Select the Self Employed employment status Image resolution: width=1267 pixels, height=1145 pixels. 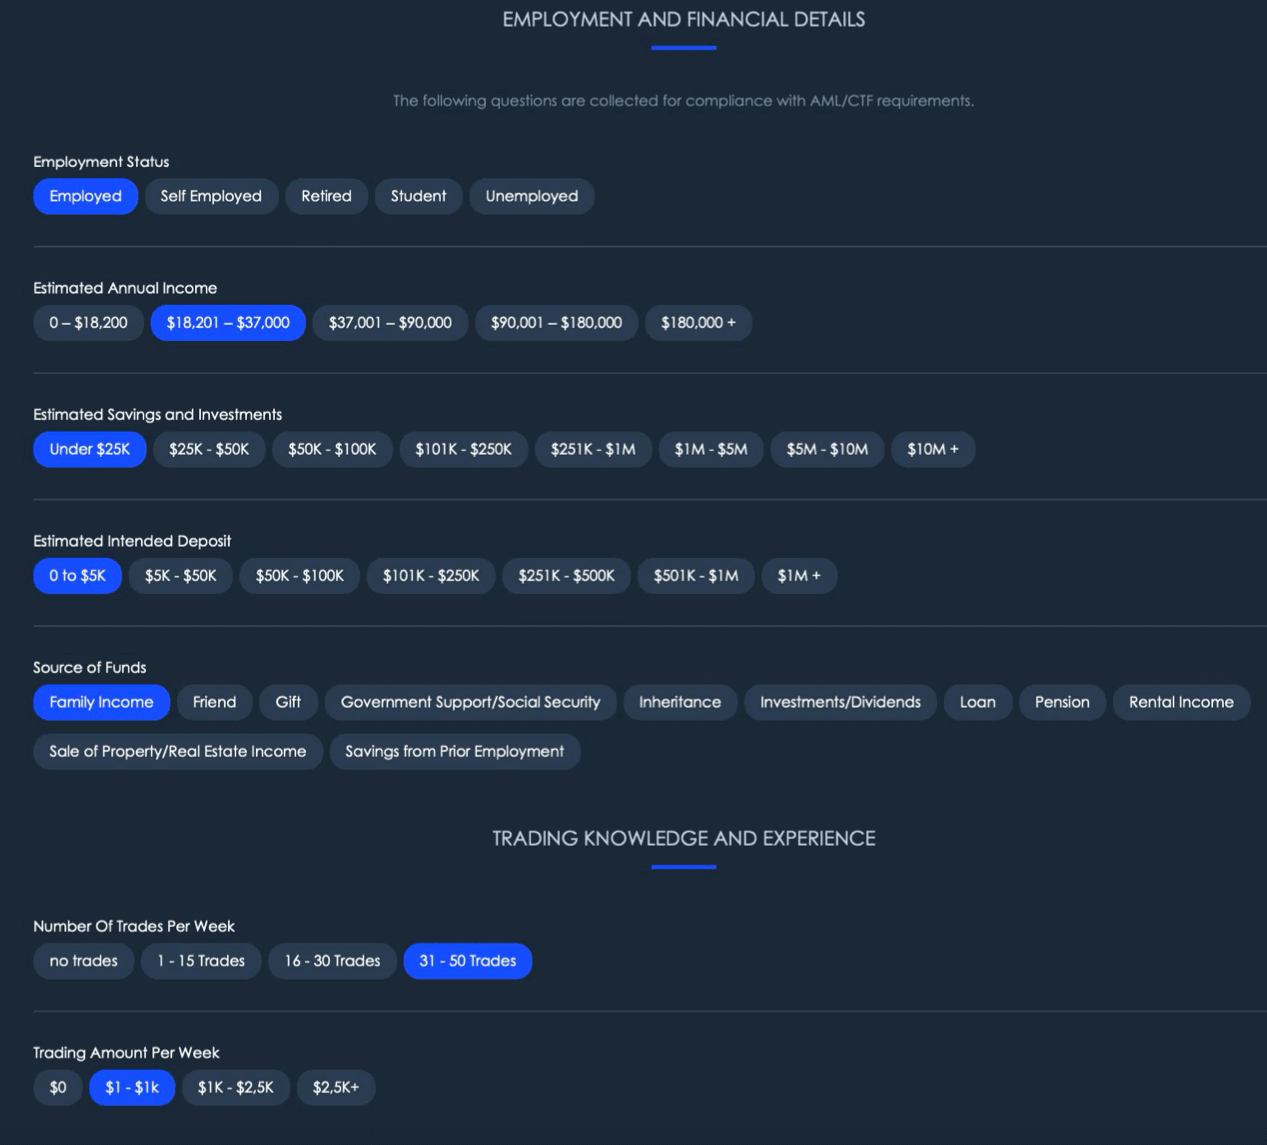pos(211,196)
